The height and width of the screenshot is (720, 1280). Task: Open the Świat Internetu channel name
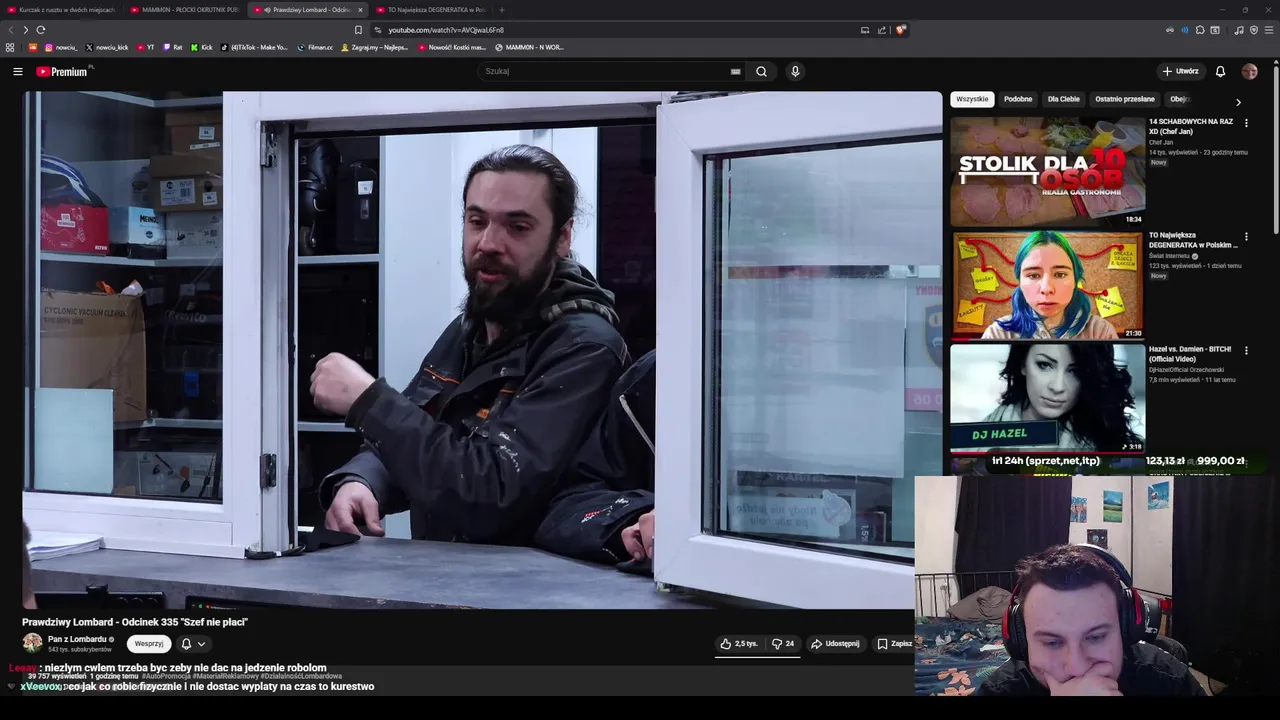[1171, 256]
